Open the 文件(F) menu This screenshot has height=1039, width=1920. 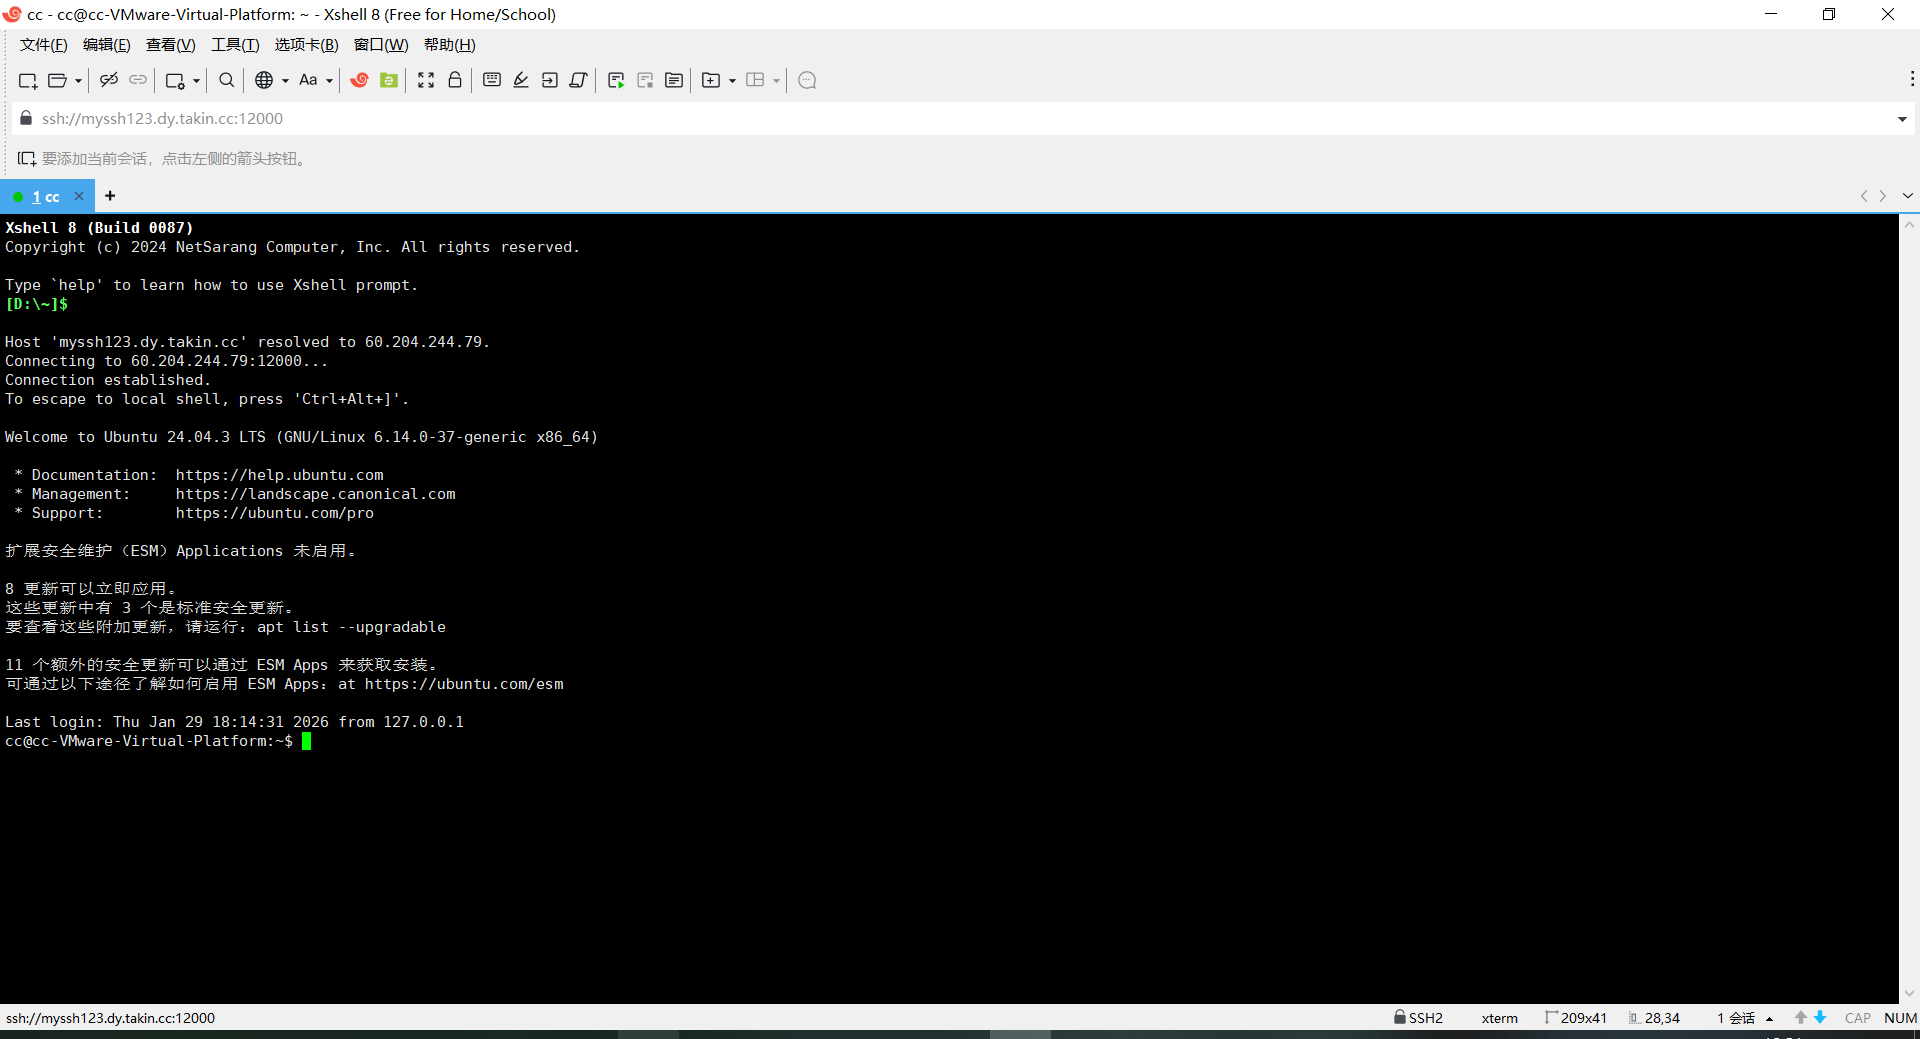coord(44,45)
